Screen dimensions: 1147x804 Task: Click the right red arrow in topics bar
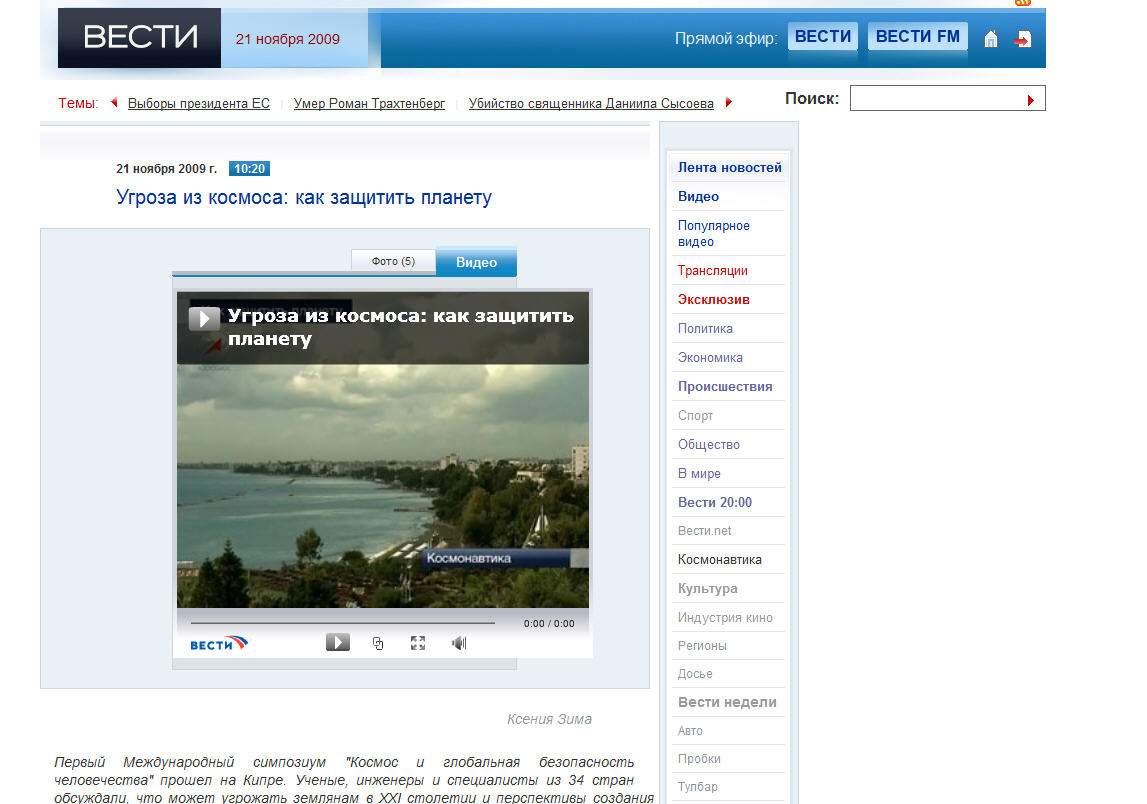729,102
